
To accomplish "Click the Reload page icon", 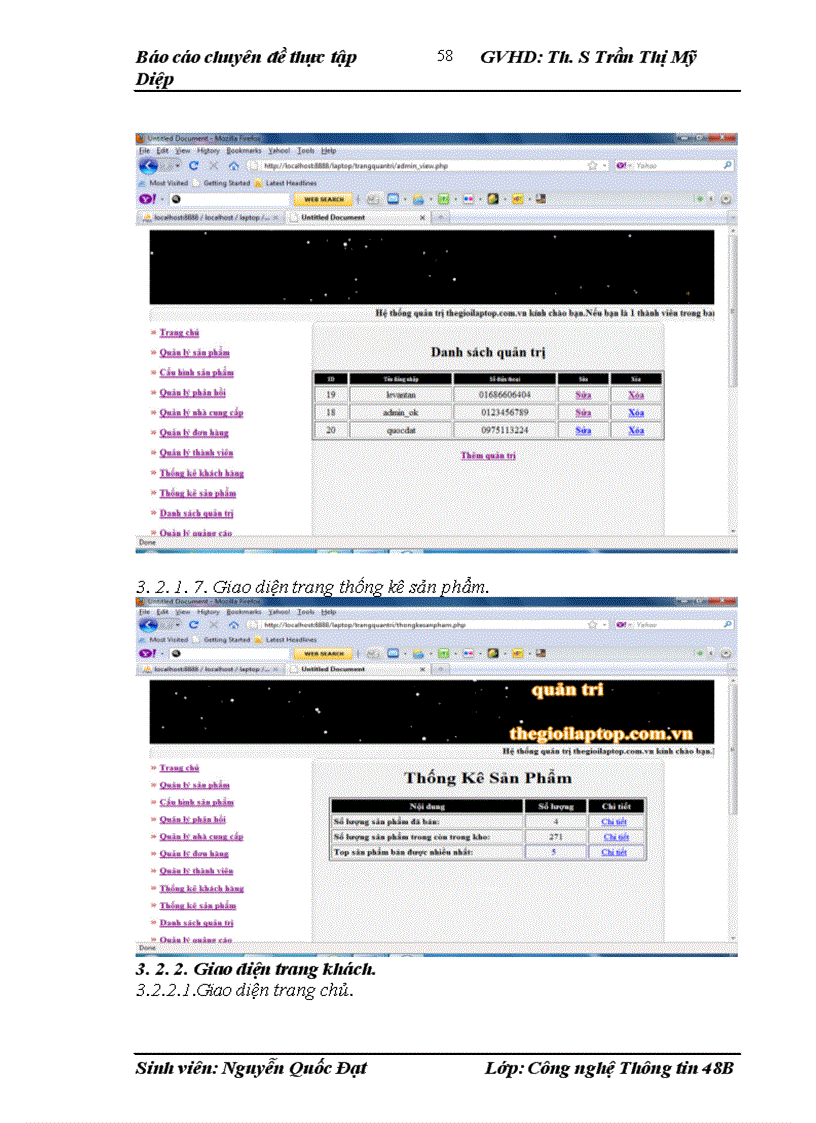I will tap(192, 165).
